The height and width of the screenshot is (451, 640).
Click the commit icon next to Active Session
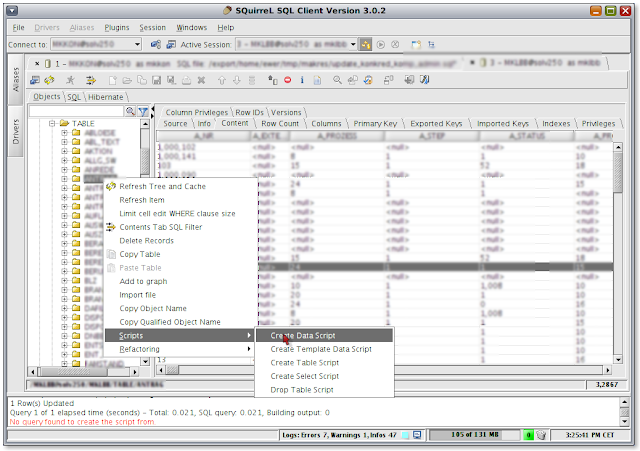(x=380, y=44)
